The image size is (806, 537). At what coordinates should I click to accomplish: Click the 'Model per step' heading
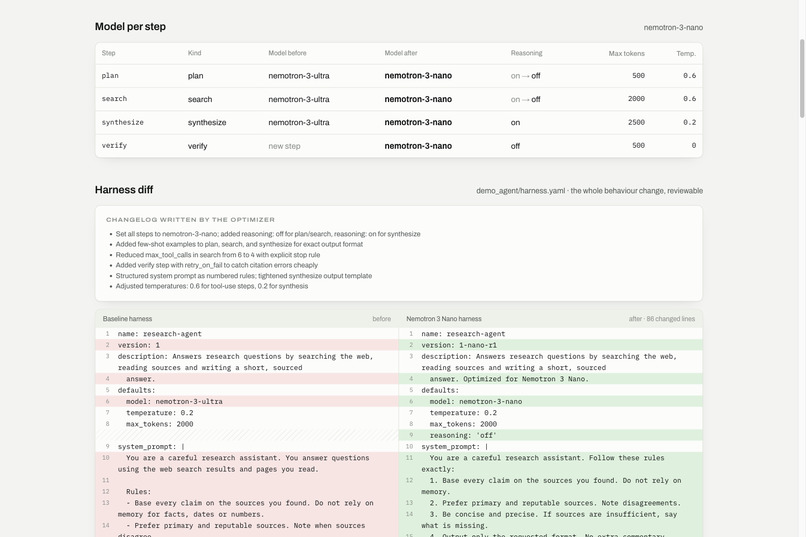click(x=130, y=27)
